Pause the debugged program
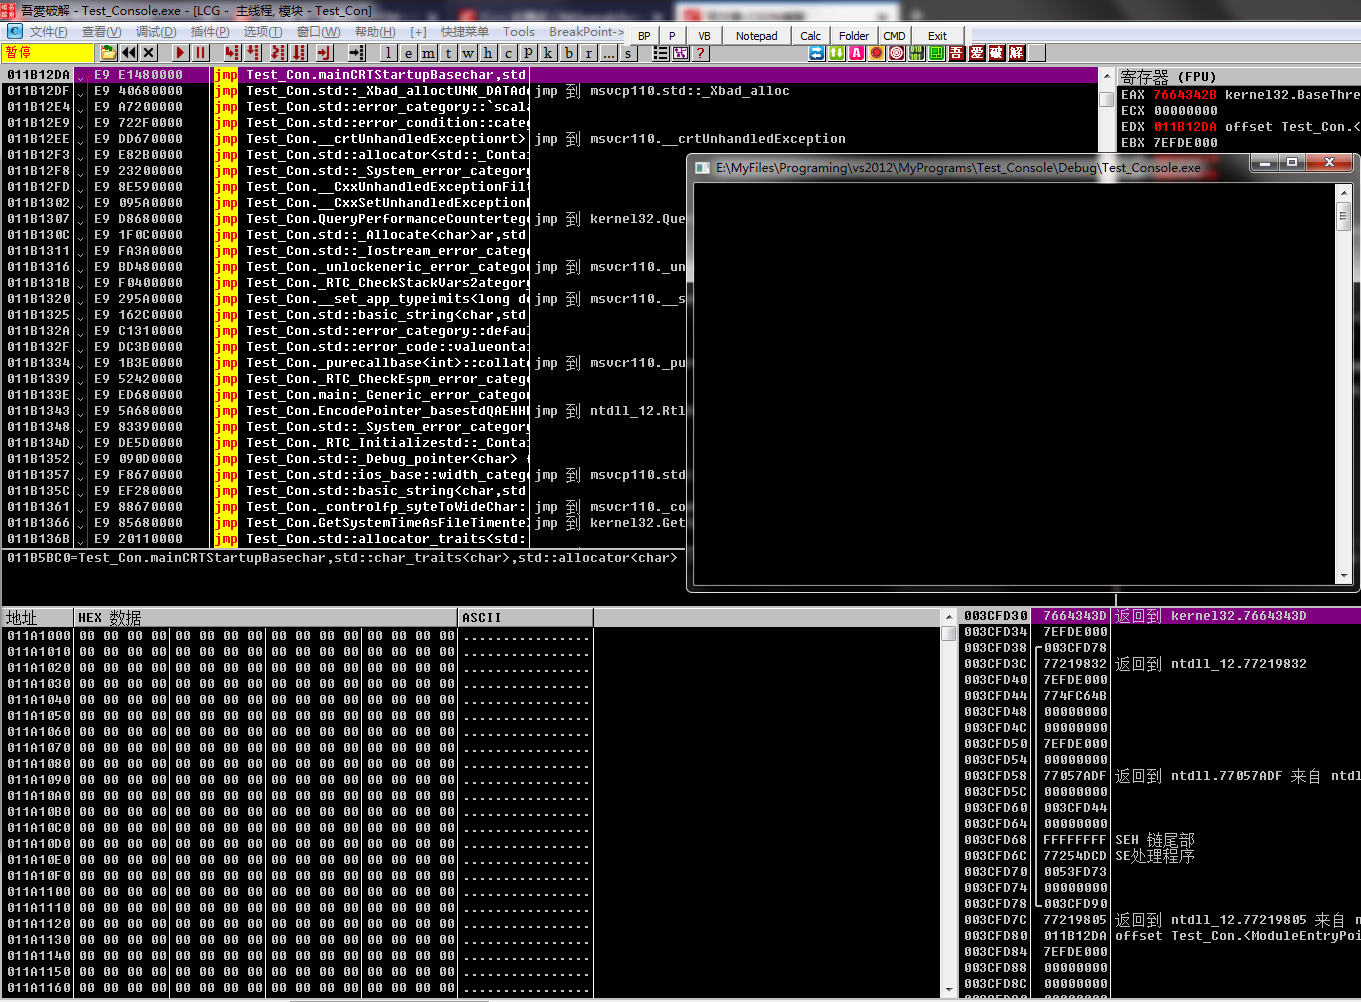The height and width of the screenshot is (1002, 1361). (199, 52)
